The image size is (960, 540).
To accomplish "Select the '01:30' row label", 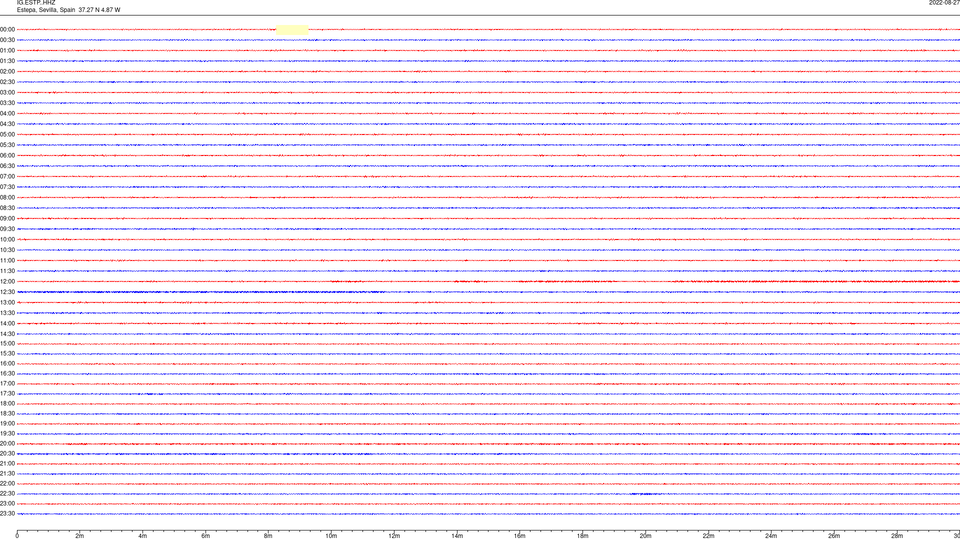I will [7, 61].
